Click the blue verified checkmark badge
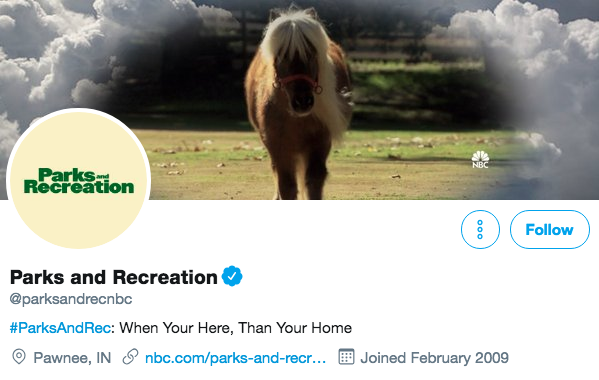599x380 pixels. [x=232, y=276]
